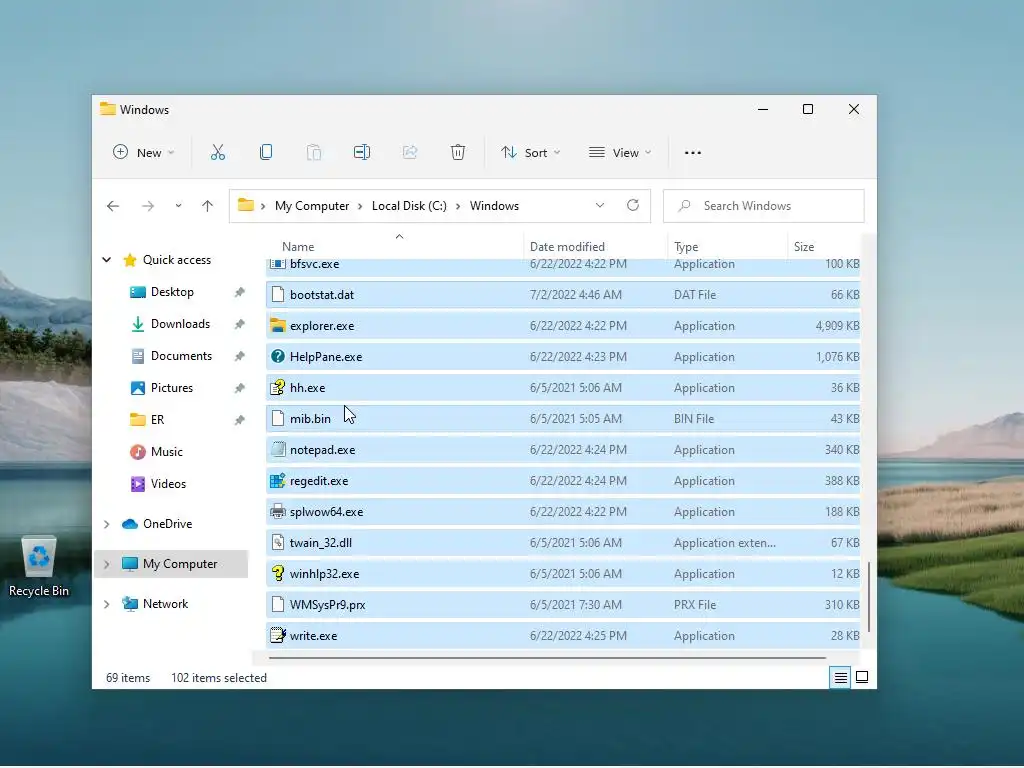Select Network in navigation pane

click(x=165, y=604)
